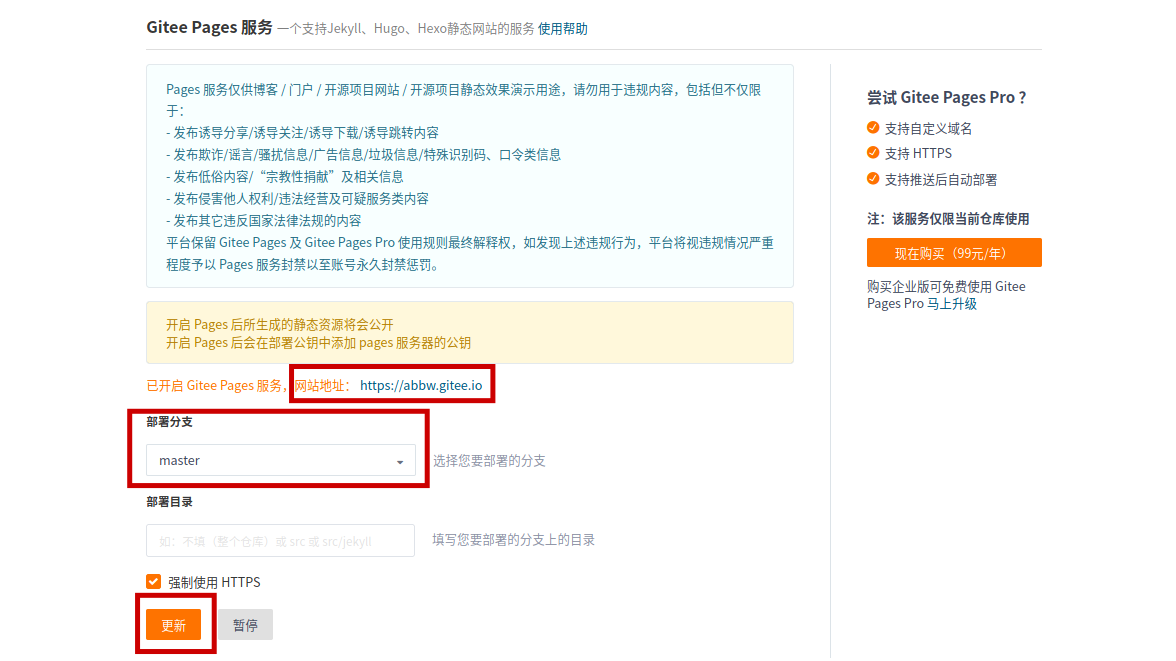Click the 强制使用 HTTPS label text
Image resolution: width=1176 pixels, height=661 pixels.
click(214, 582)
